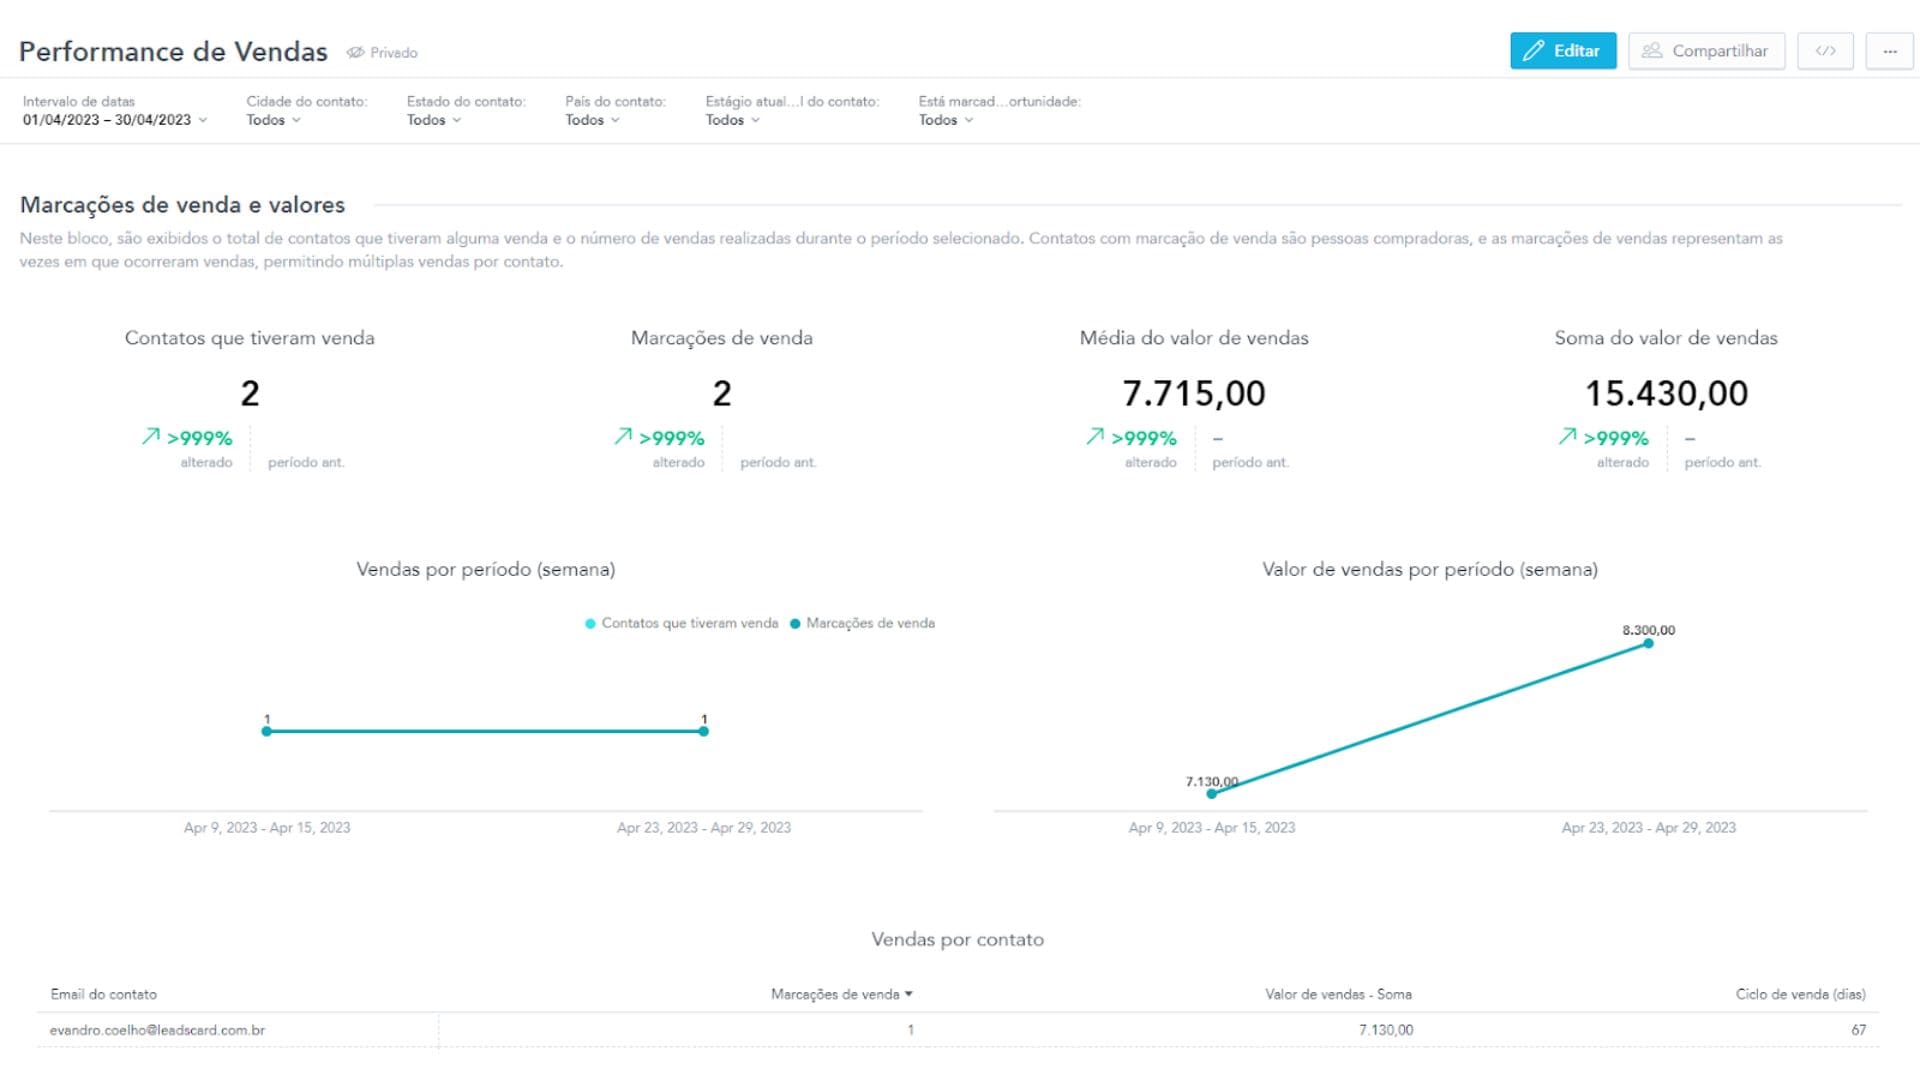Viewport: 1920px width, 1080px height.
Task: Select the evandro.coelho@leadscard.com.br table row
Action: (157, 1030)
